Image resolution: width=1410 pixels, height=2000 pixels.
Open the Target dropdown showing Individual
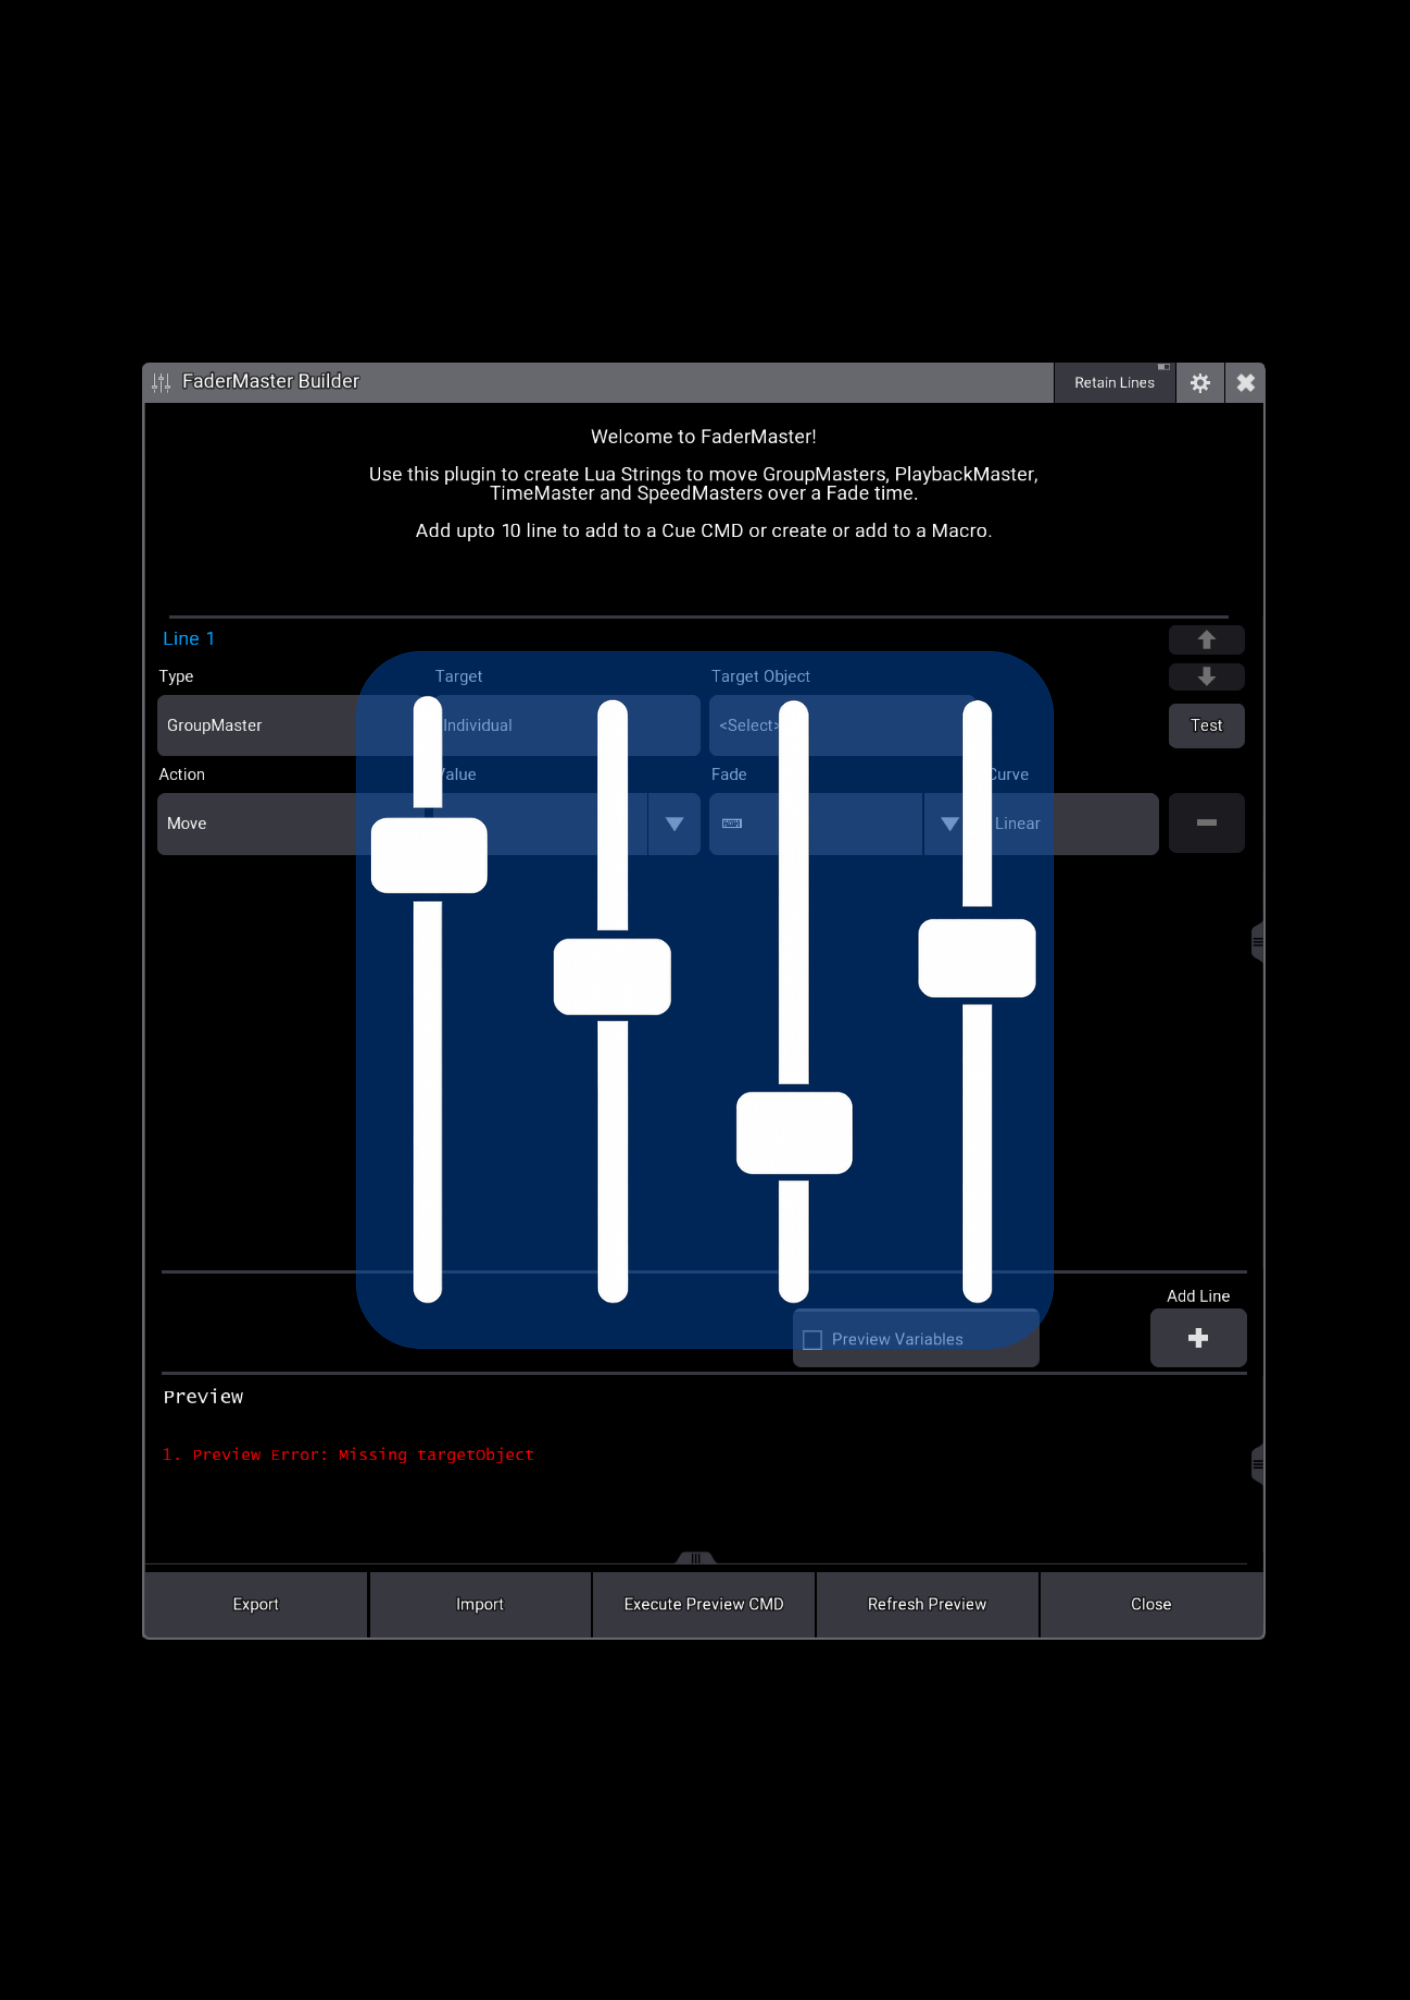pyautogui.click(x=567, y=725)
